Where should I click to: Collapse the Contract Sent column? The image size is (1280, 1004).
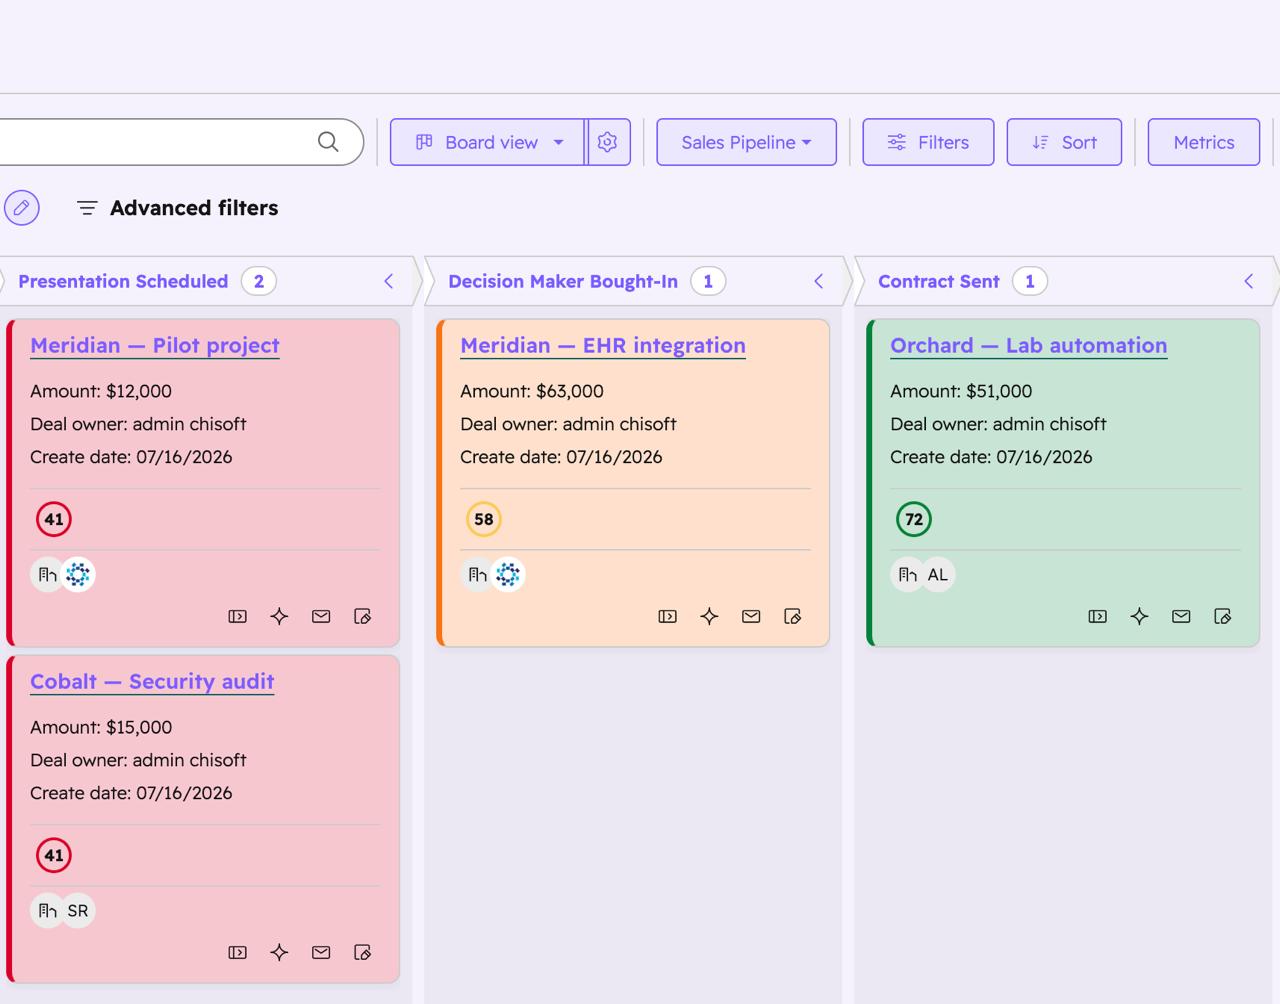pos(1249,281)
